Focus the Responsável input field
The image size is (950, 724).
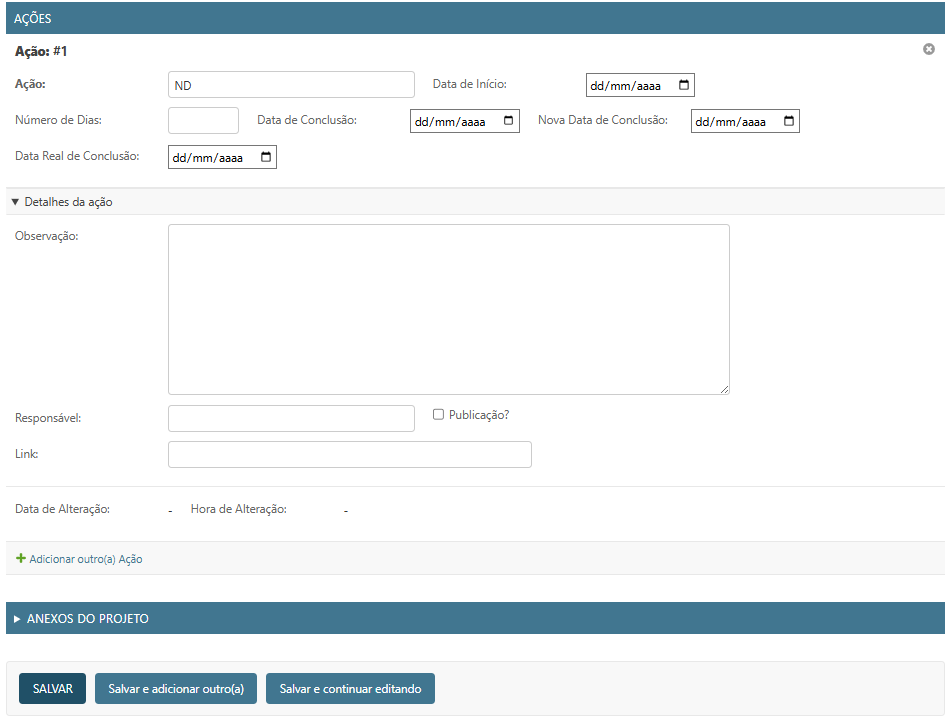[x=291, y=419]
